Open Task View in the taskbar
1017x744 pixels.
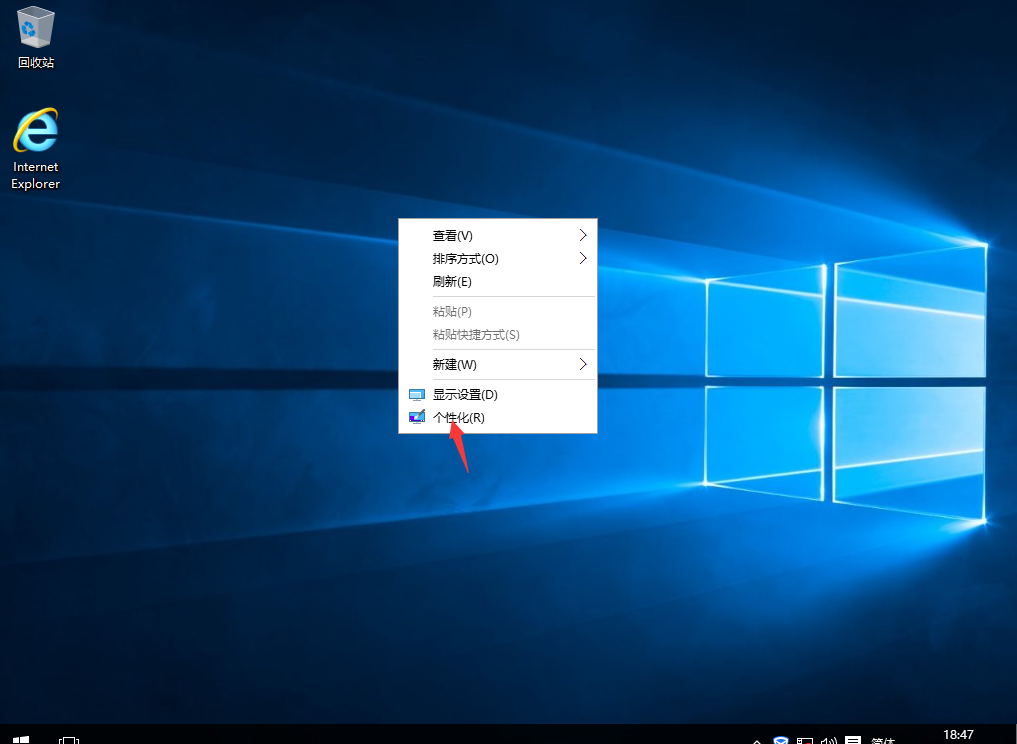pyautogui.click(x=69, y=739)
